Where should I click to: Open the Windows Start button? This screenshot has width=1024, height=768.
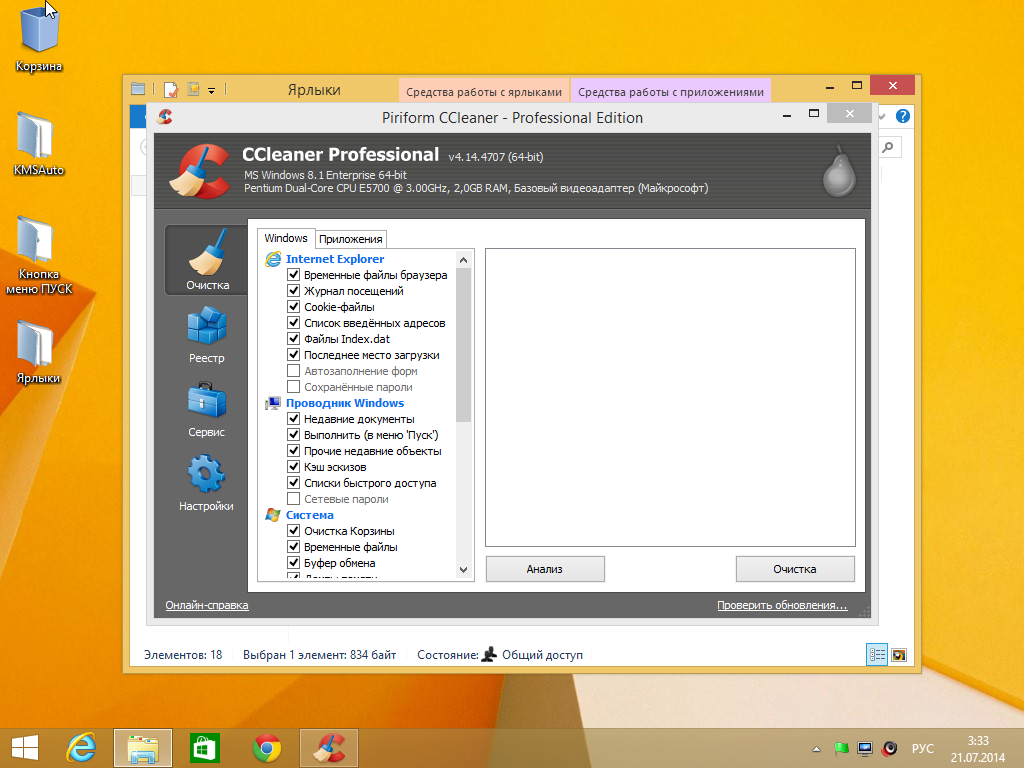point(25,748)
